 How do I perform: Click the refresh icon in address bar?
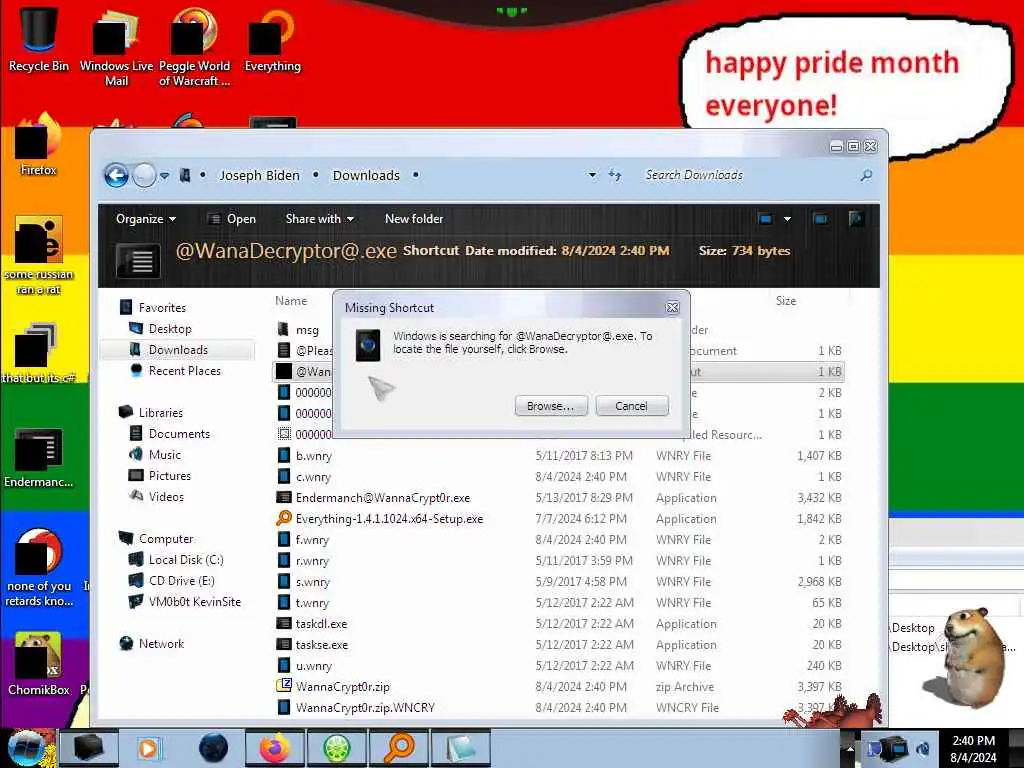tap(615, 175)
